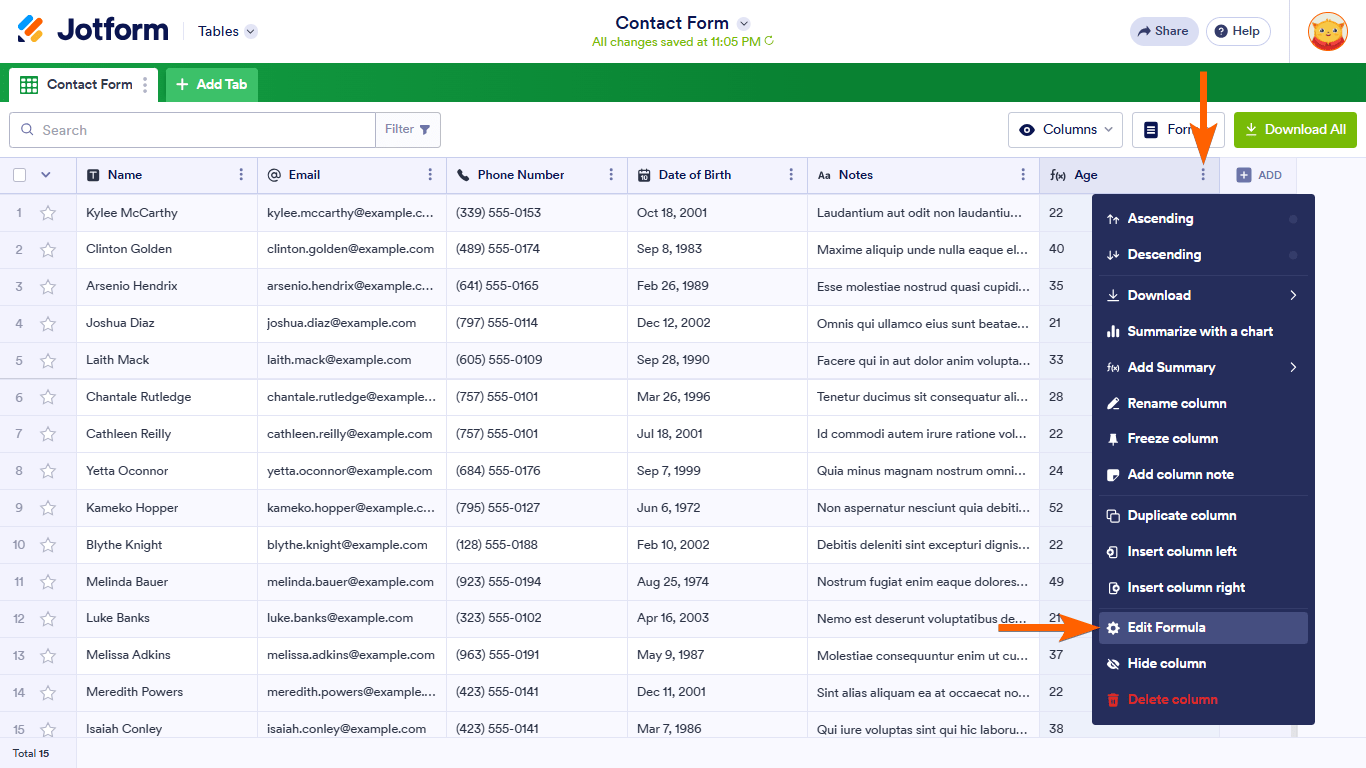This screenshot has width=1366, height=768.
Task: Open the Columns visibility dropdown
Action: tap(1068, 130)
